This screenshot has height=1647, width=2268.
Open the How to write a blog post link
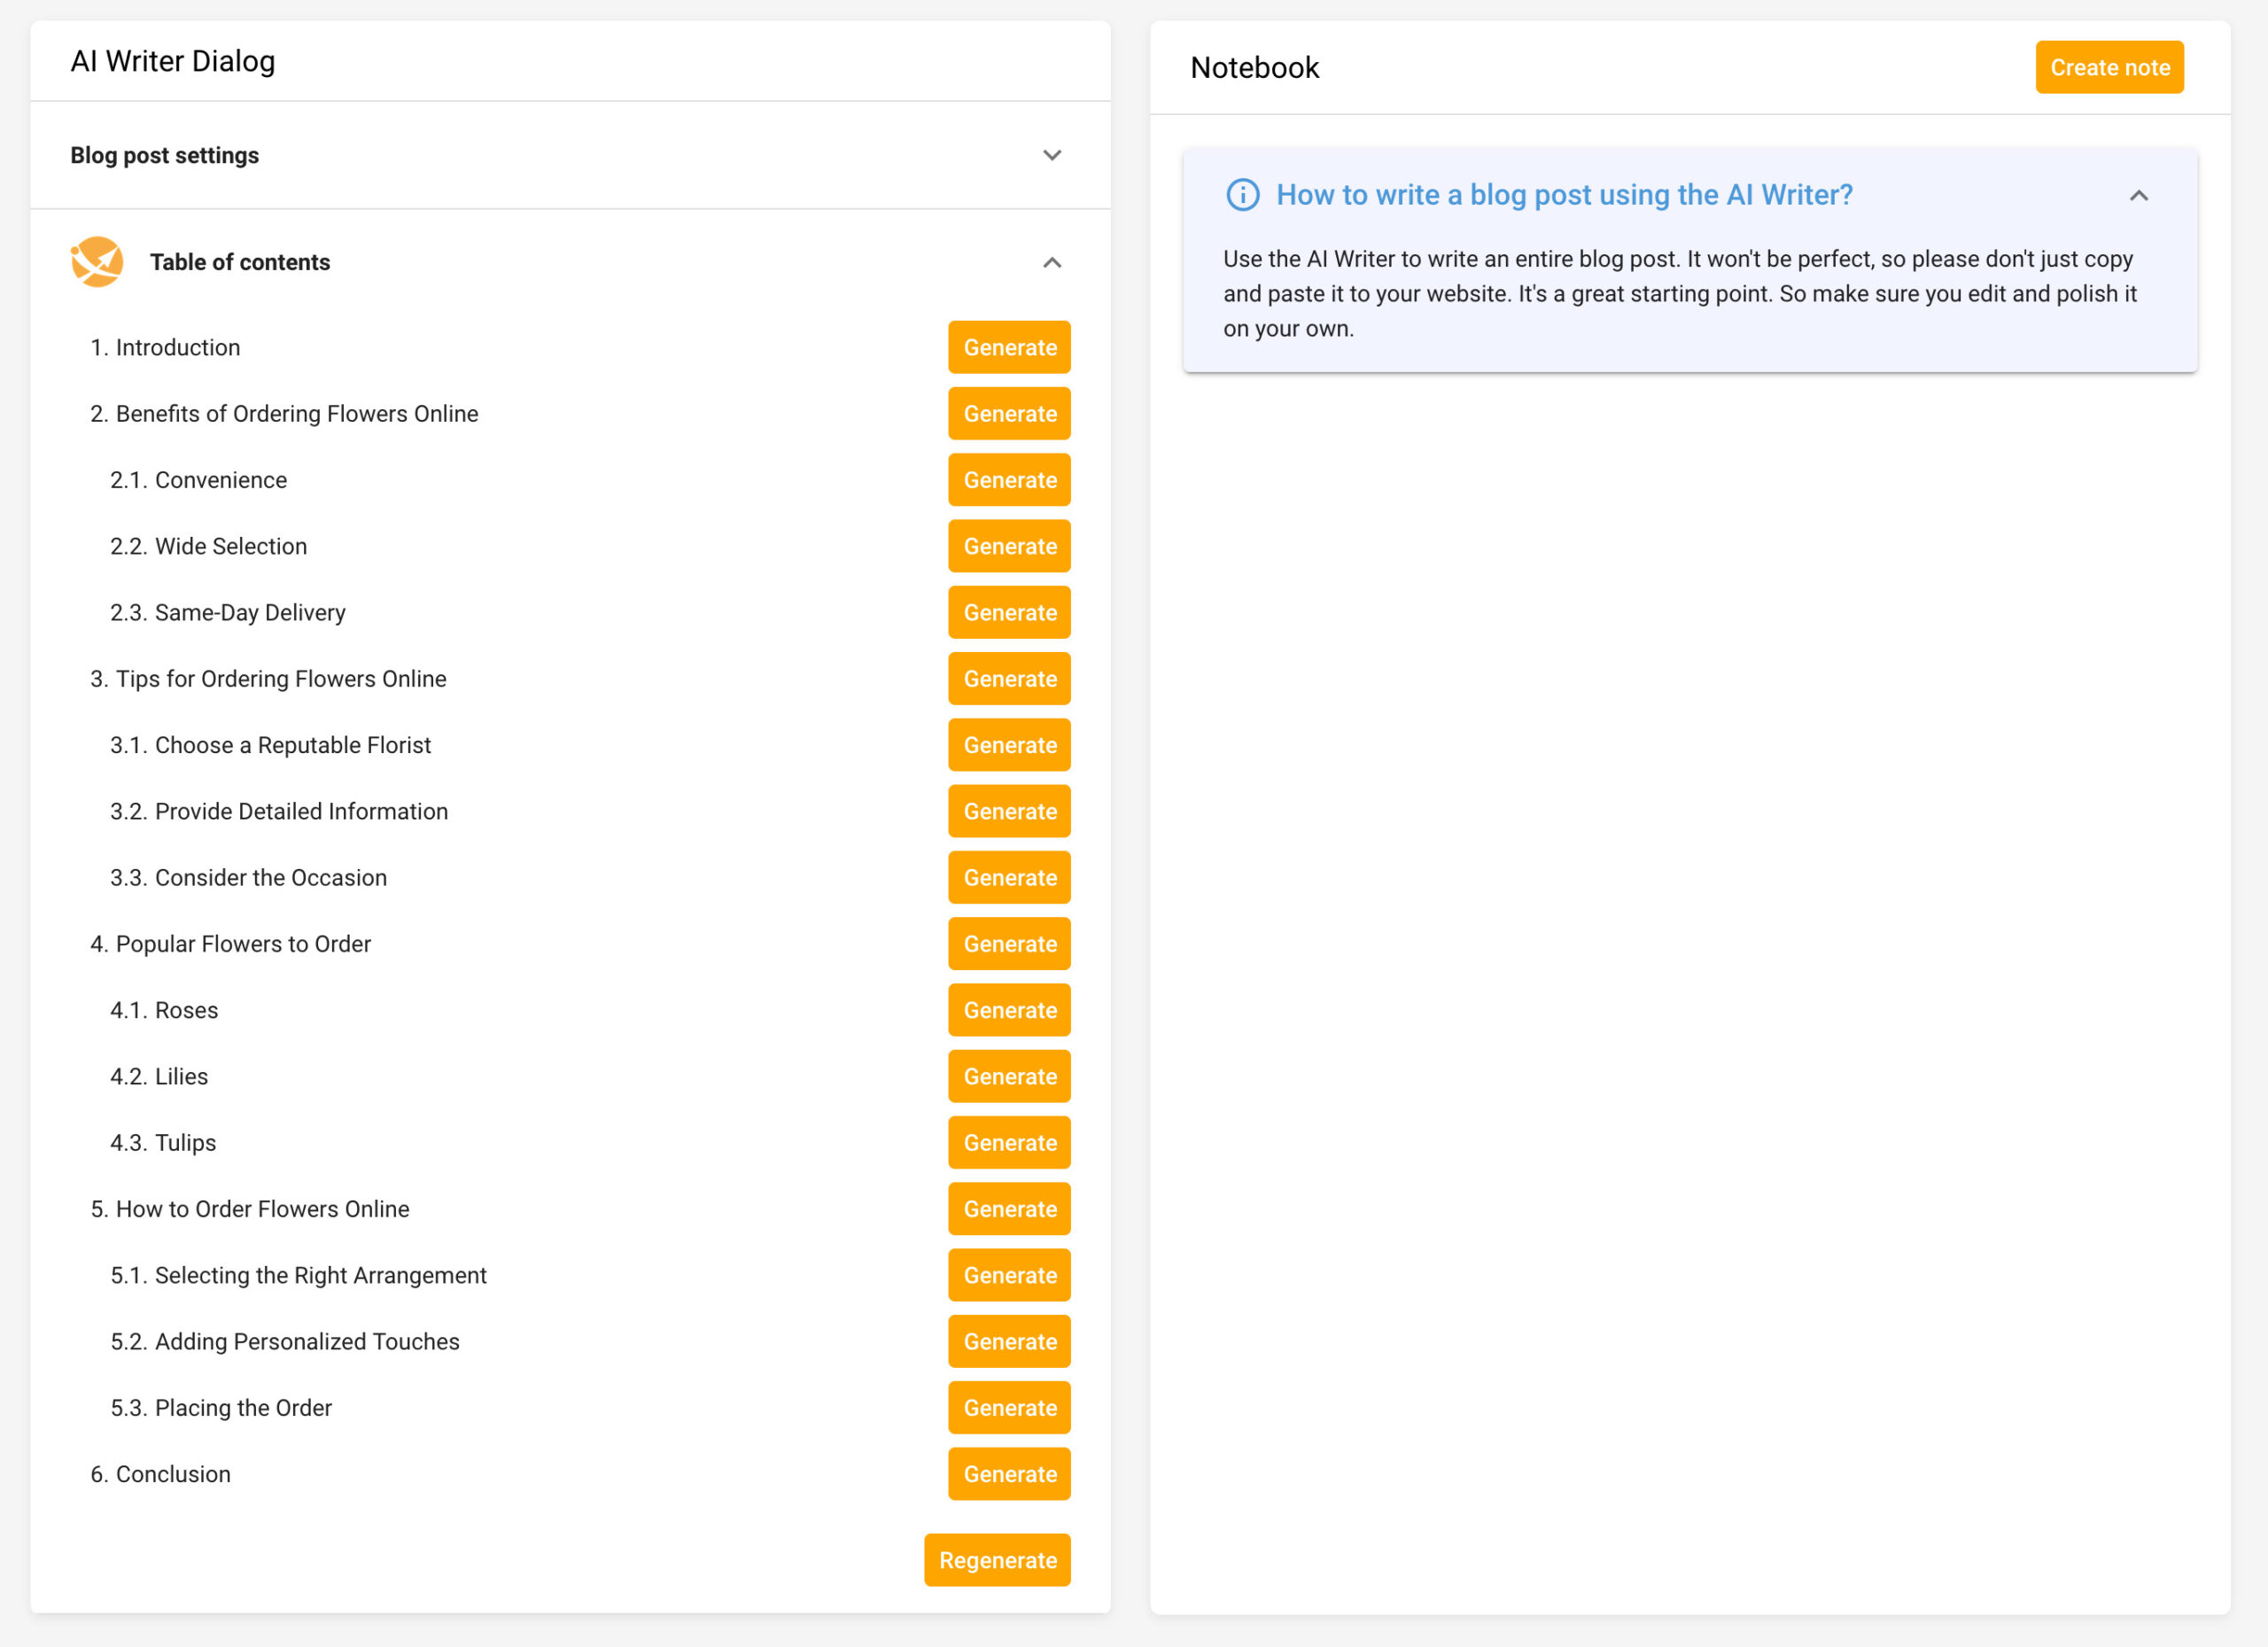click(1563, 195)
